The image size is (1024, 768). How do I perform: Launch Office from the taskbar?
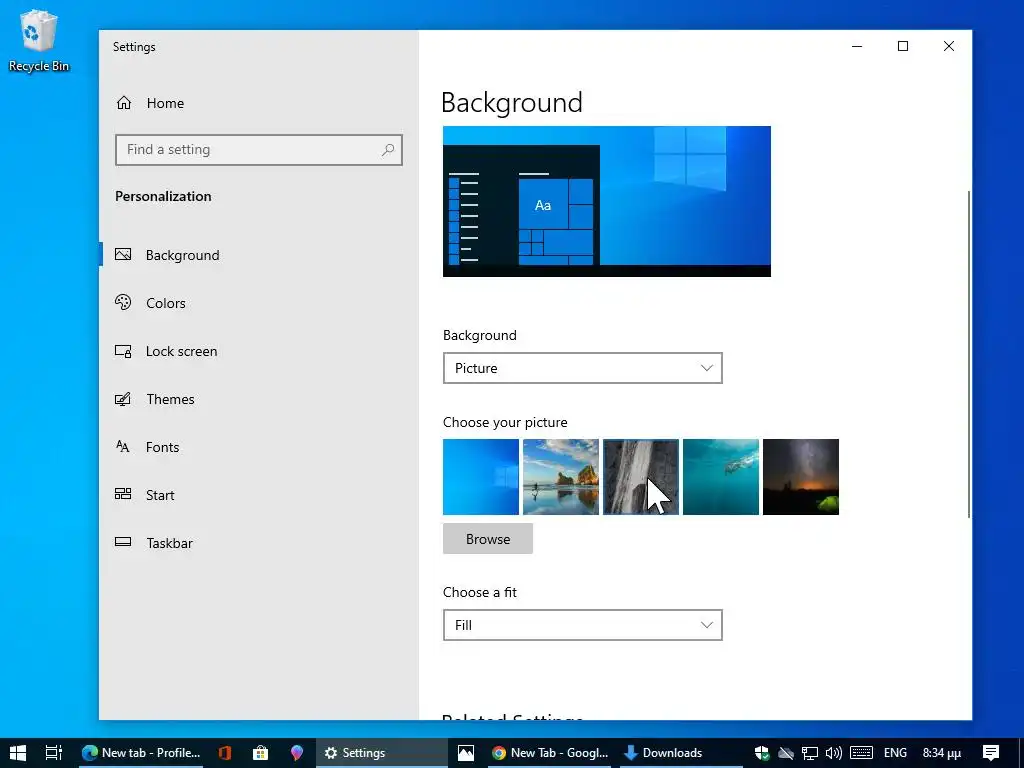225,753
